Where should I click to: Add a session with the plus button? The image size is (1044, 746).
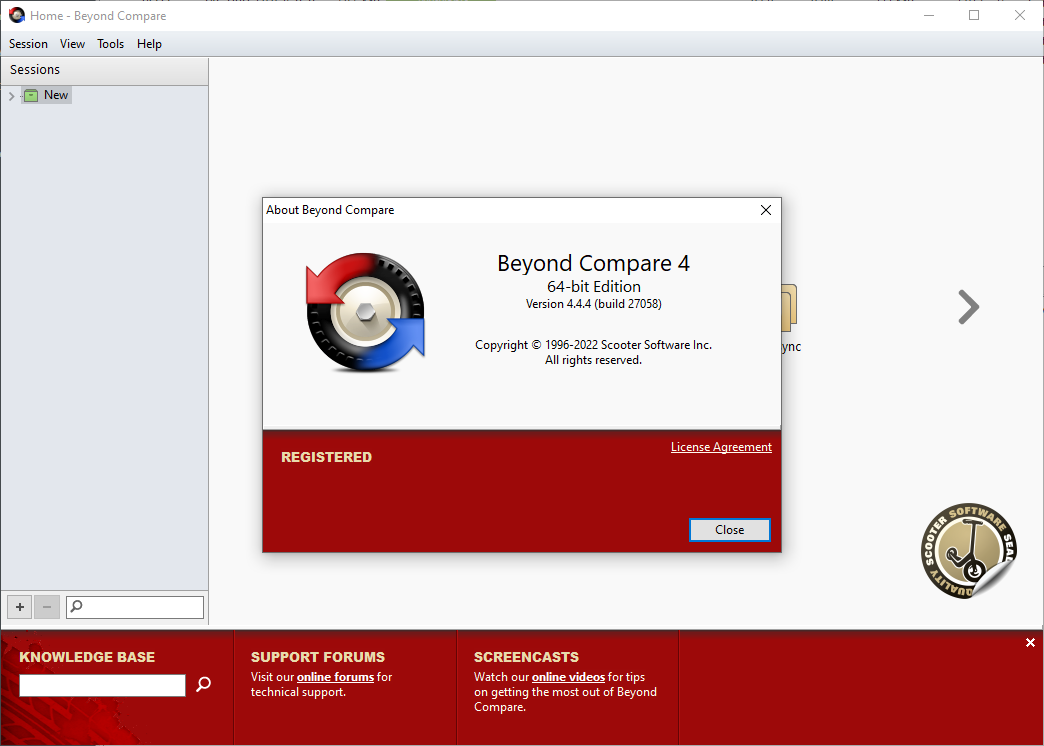(x=20, y=607)
